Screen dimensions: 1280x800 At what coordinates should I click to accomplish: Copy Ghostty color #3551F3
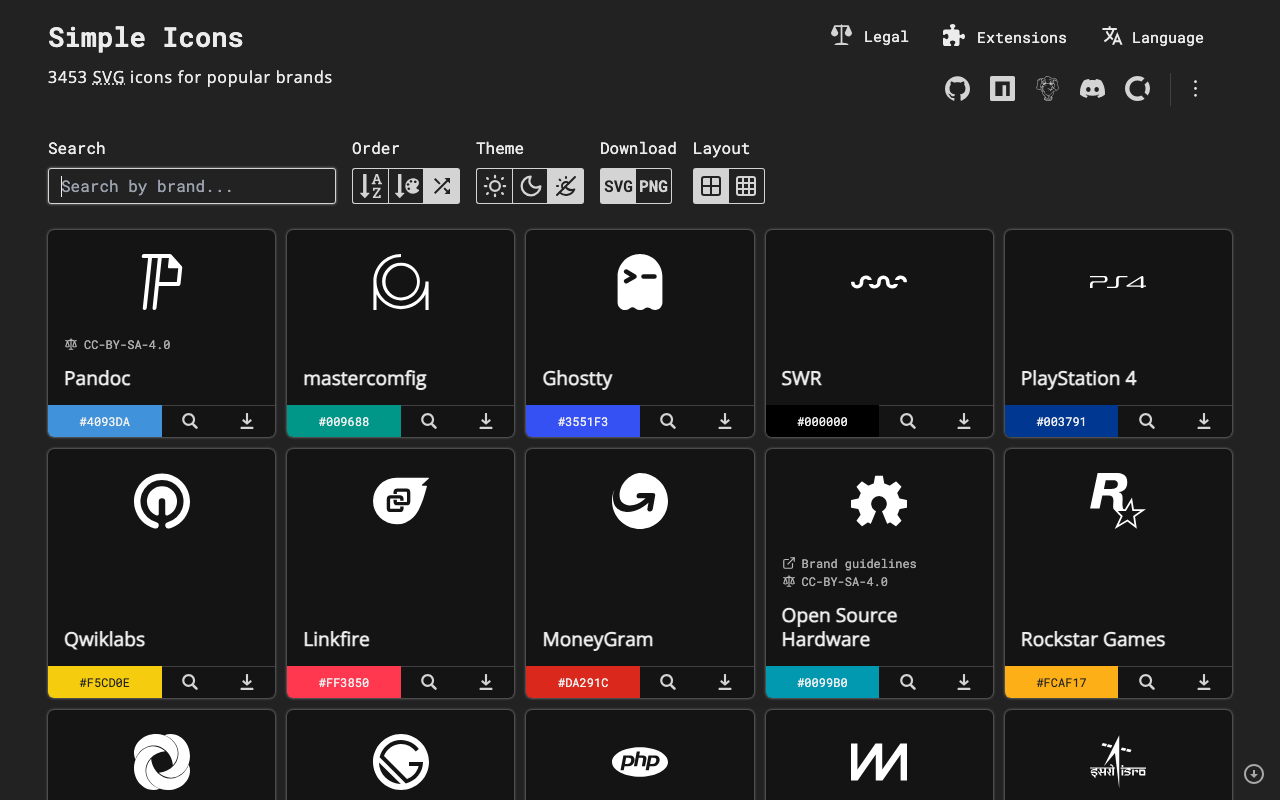click(583, 421)
